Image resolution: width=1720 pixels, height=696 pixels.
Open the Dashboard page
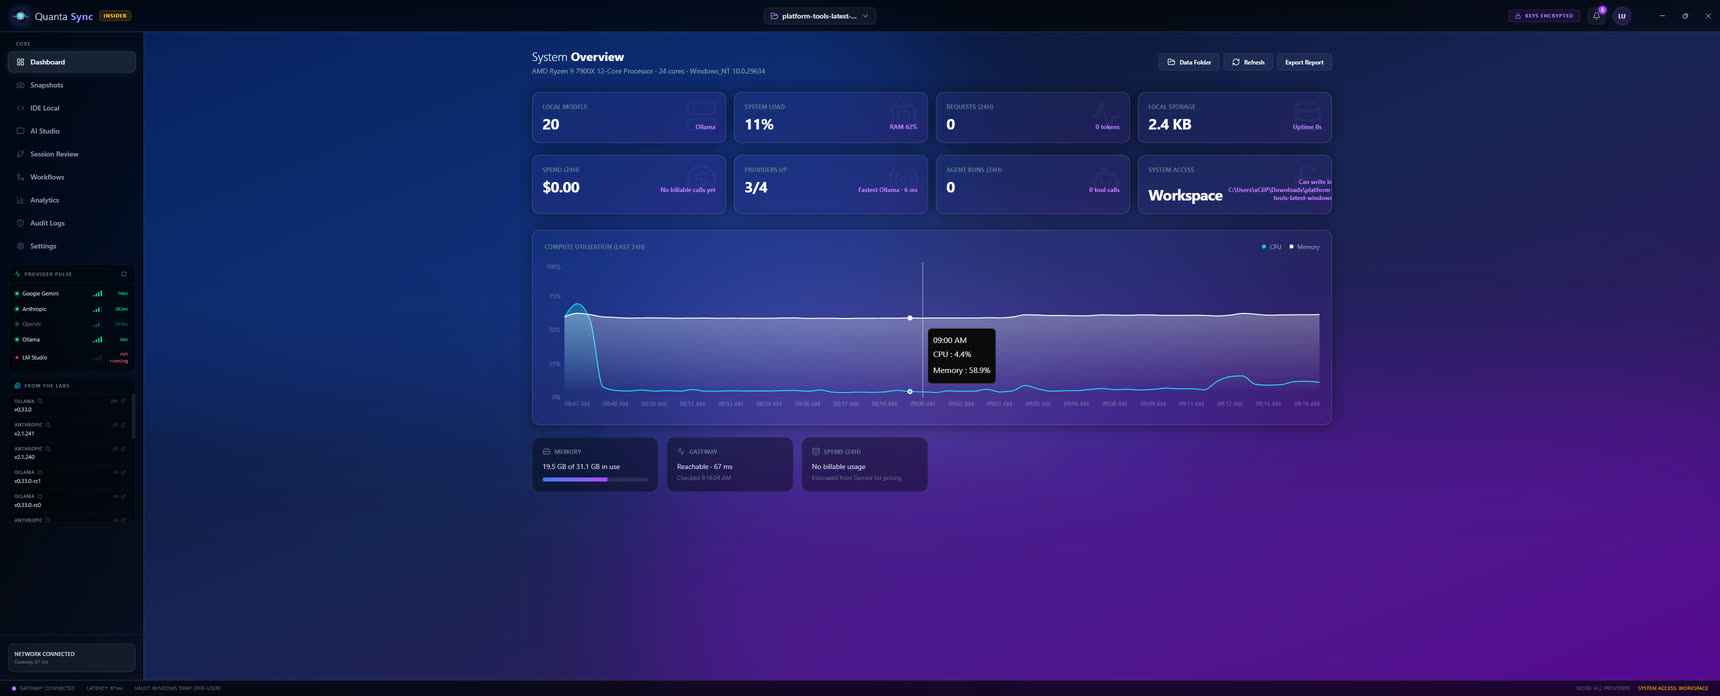click(x=72, y=62)
